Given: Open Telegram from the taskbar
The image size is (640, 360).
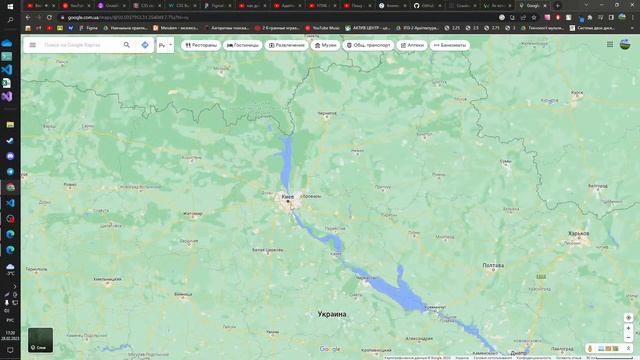Looking at the screenshot, I should pos(10,171).
